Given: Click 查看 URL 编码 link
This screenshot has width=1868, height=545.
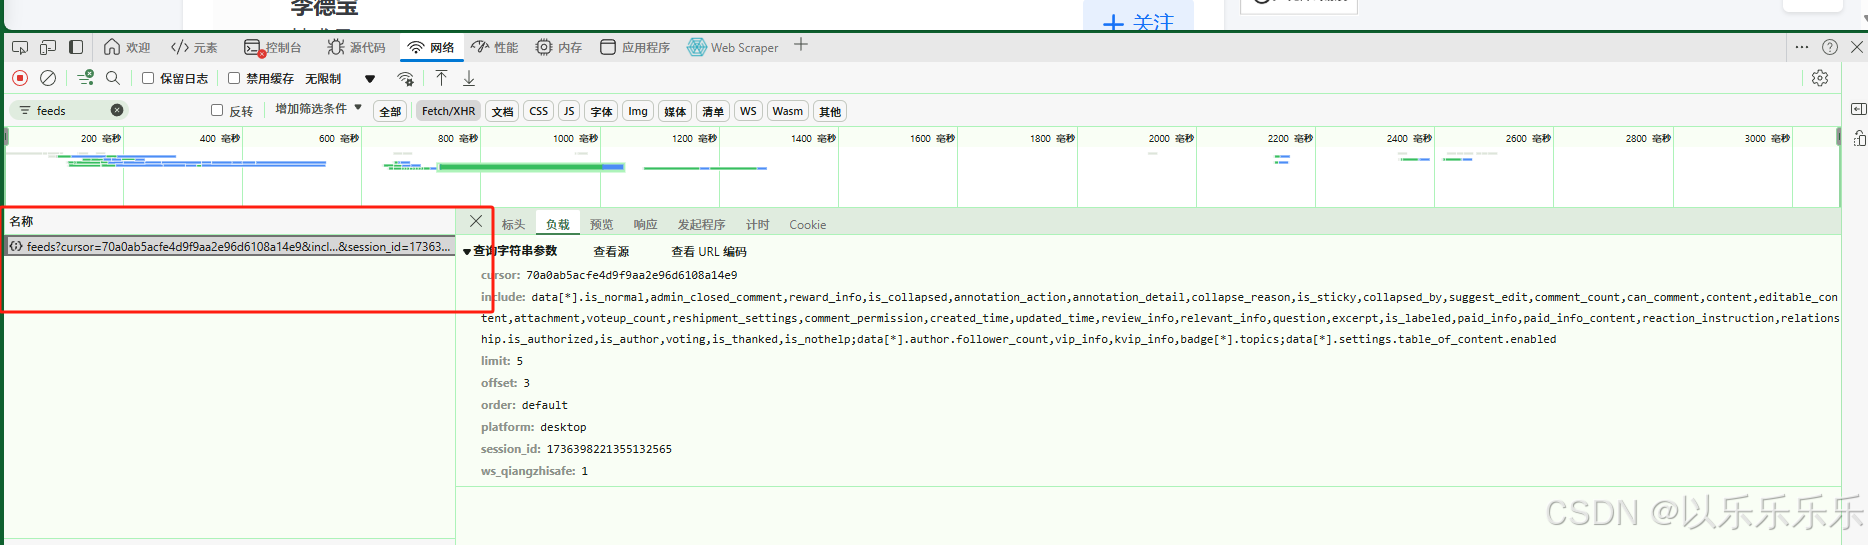Looking at the screenshot, I should tap(709, 251).
